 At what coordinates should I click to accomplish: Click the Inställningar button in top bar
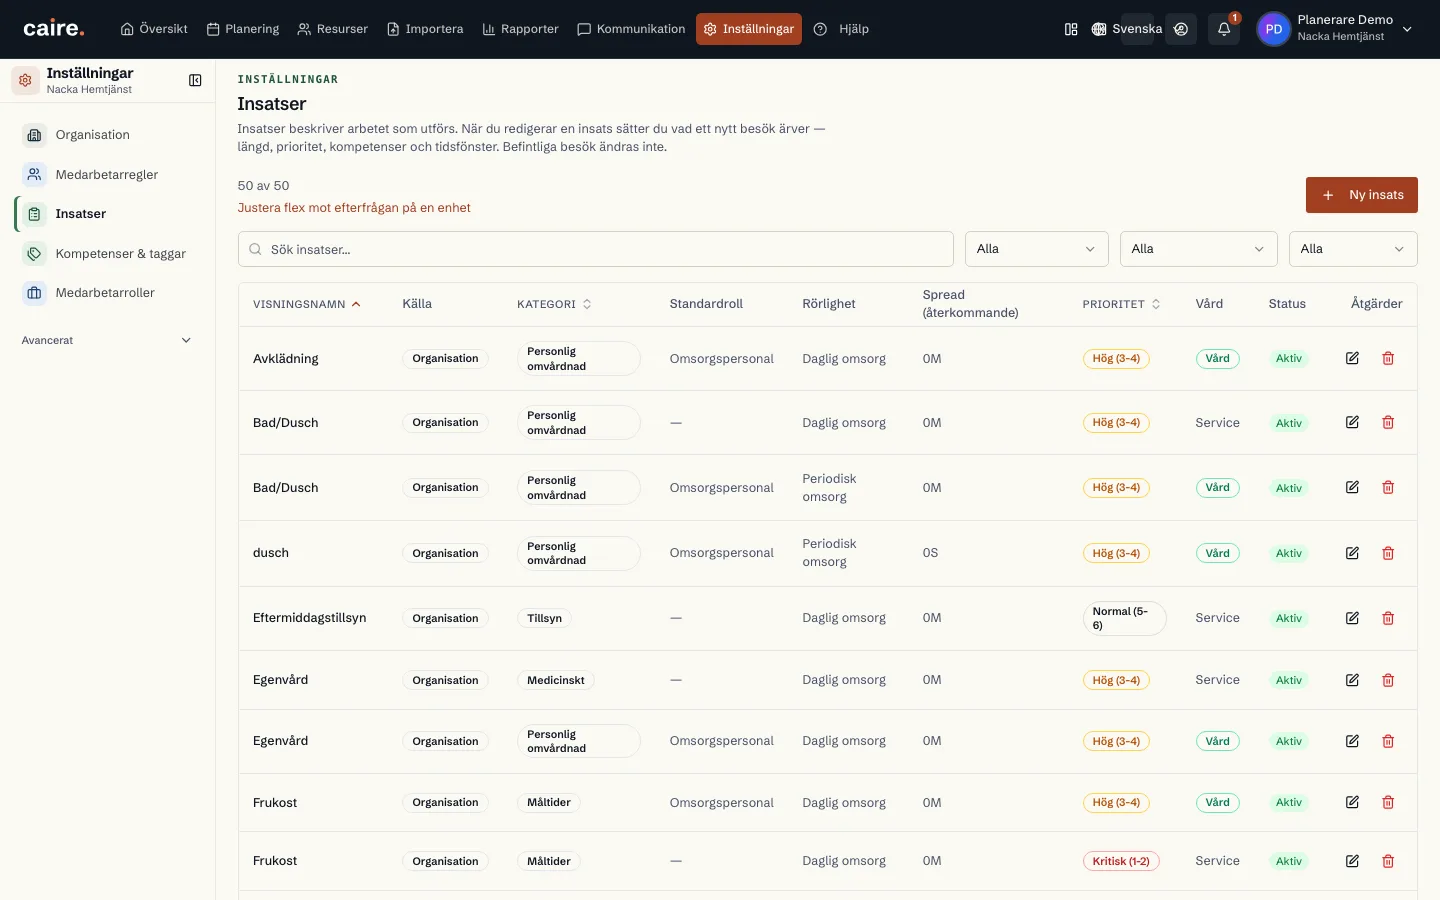[x=749, y=29]
